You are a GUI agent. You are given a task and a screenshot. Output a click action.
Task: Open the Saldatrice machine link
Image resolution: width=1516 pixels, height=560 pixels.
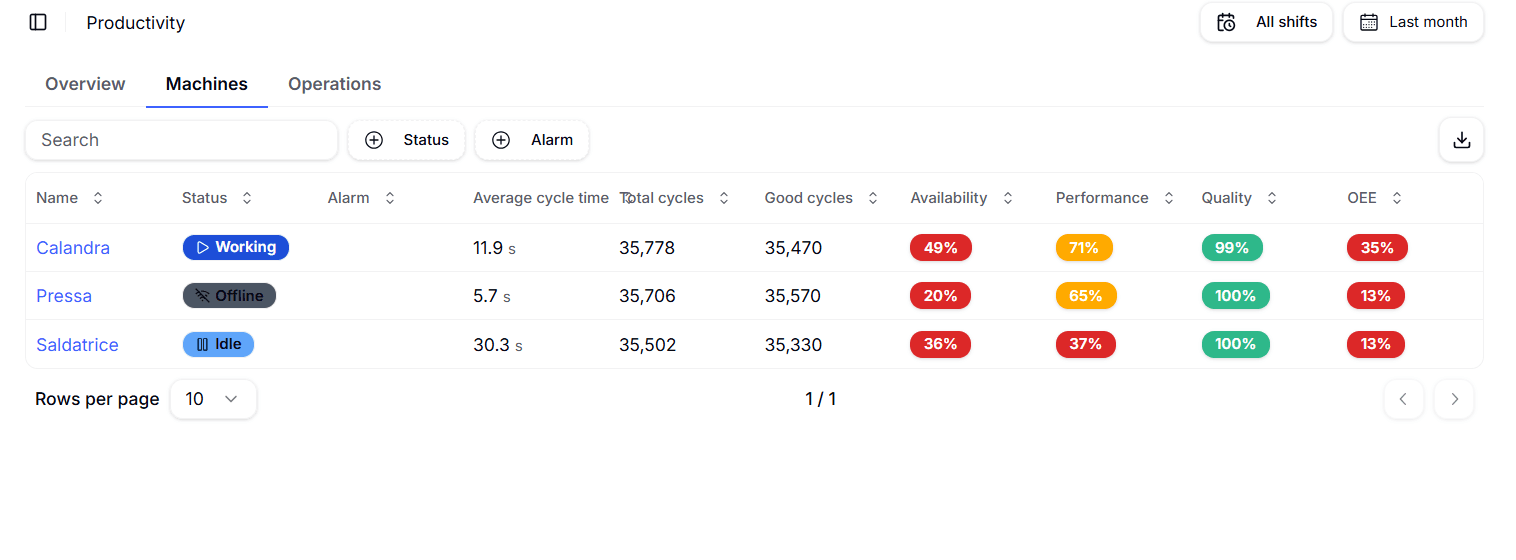pos(77,345)
